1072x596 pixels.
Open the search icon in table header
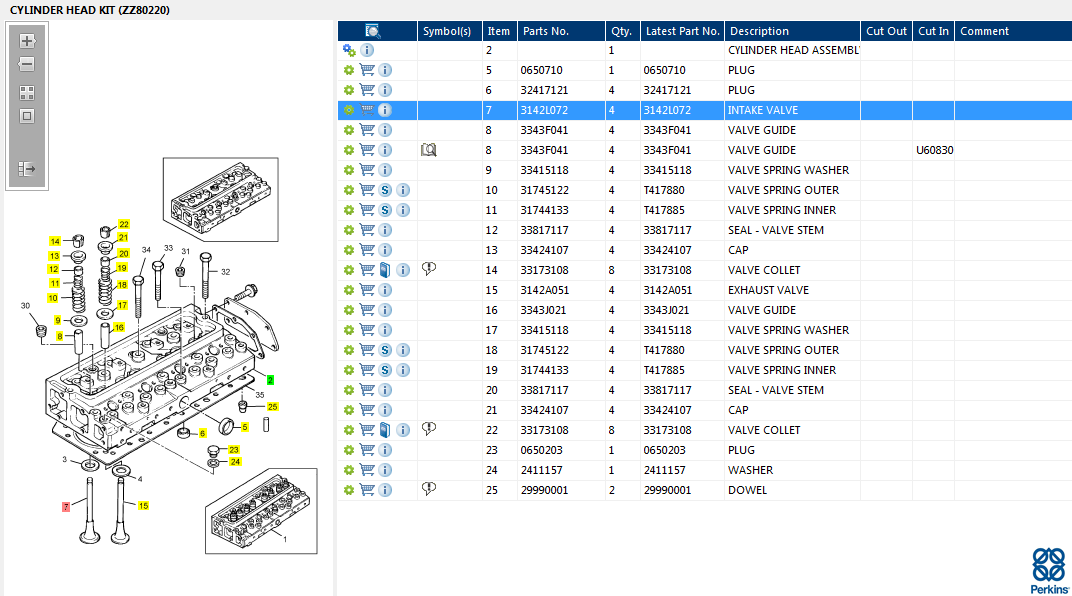373,31
